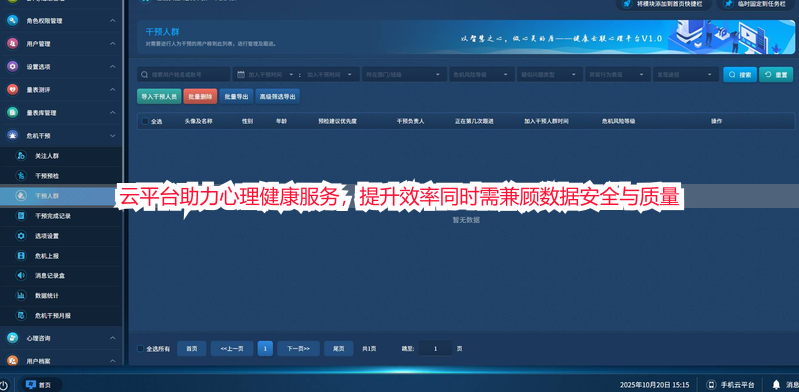Open the 危机风险等级 filter dropdown
The width and height of the screenshot is (799, 392).
click(482, 74)
